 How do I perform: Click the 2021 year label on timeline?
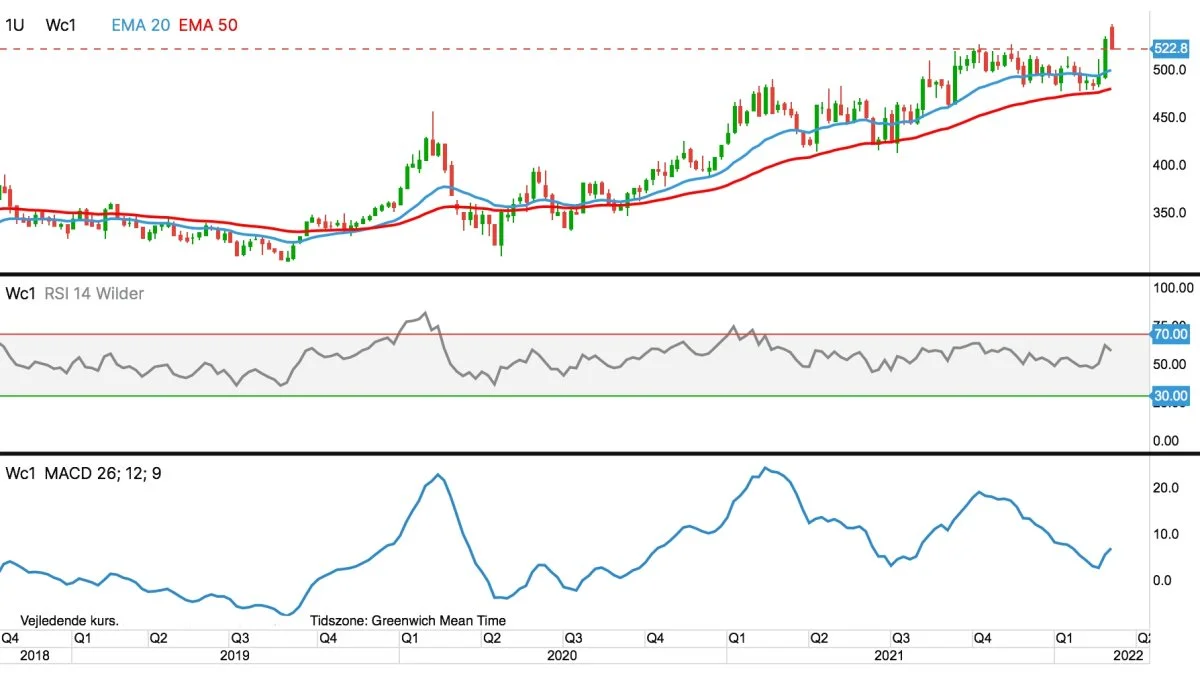point(889,656)
